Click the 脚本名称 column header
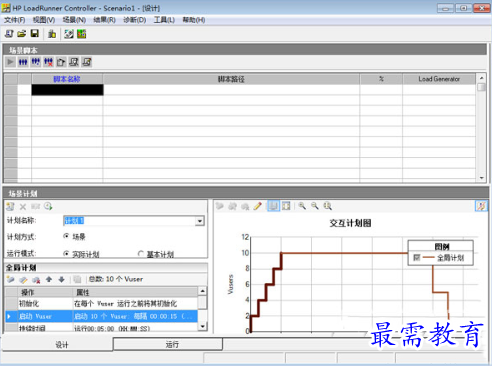The image size is (492, 366). [67, 79]
